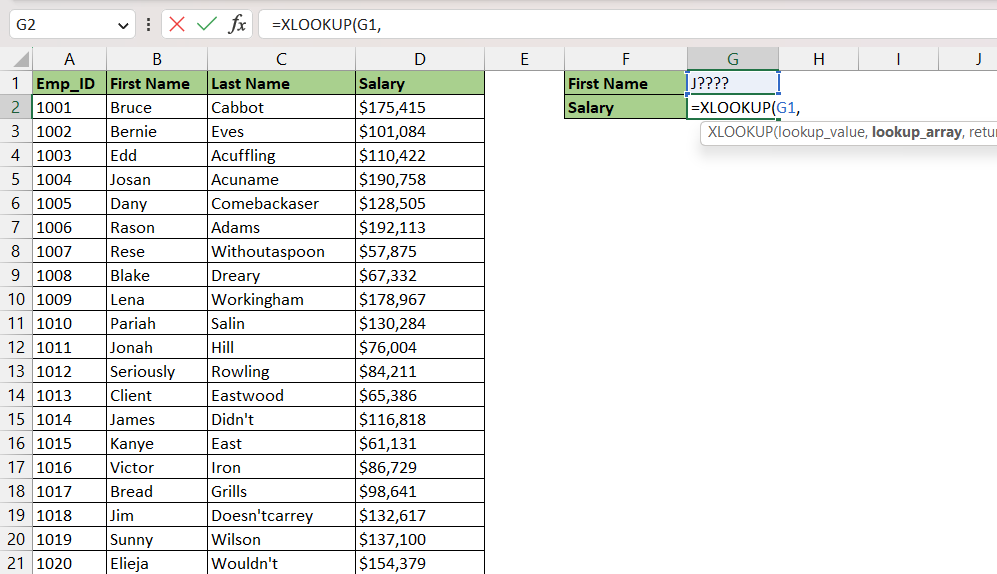The width and height of the screenshot is (997, 574).
Task: Click the cell with Jonah first name
Action: [x=157, y=348]
